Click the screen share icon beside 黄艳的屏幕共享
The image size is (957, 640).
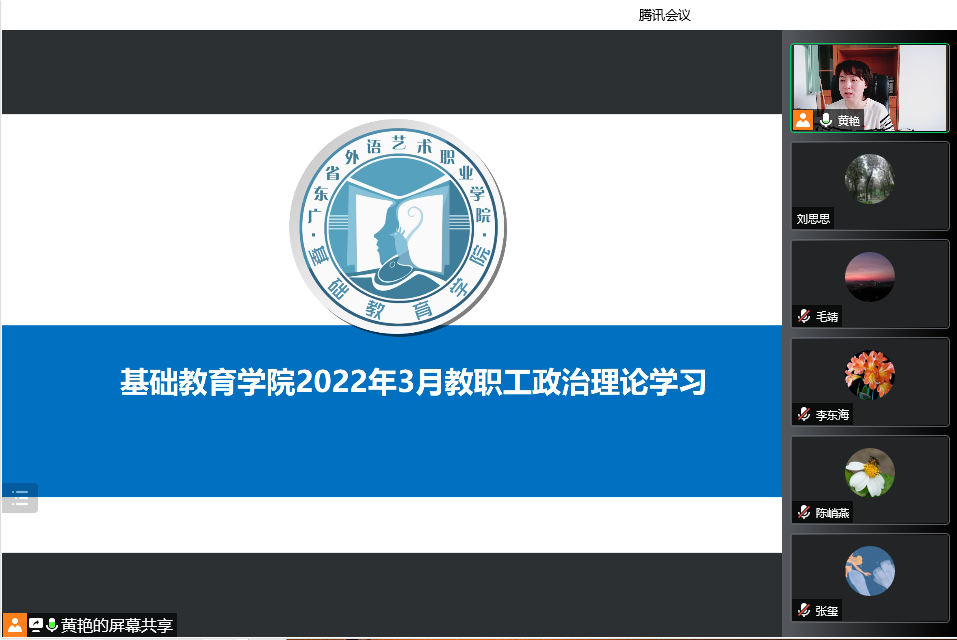click(36, 625)
